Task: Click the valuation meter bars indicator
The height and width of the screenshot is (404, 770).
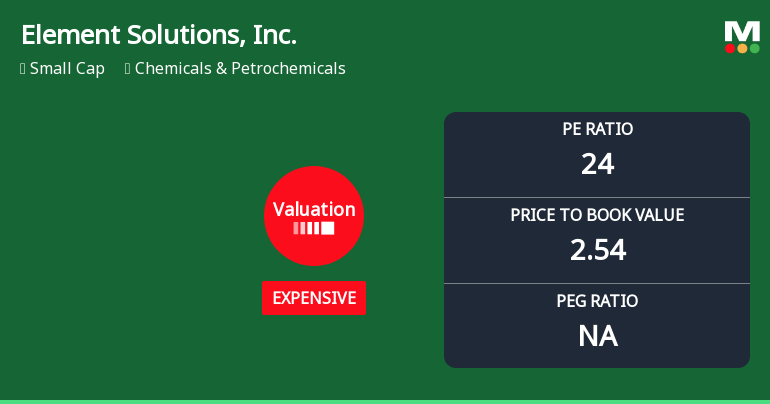Action: coord(314,228)
